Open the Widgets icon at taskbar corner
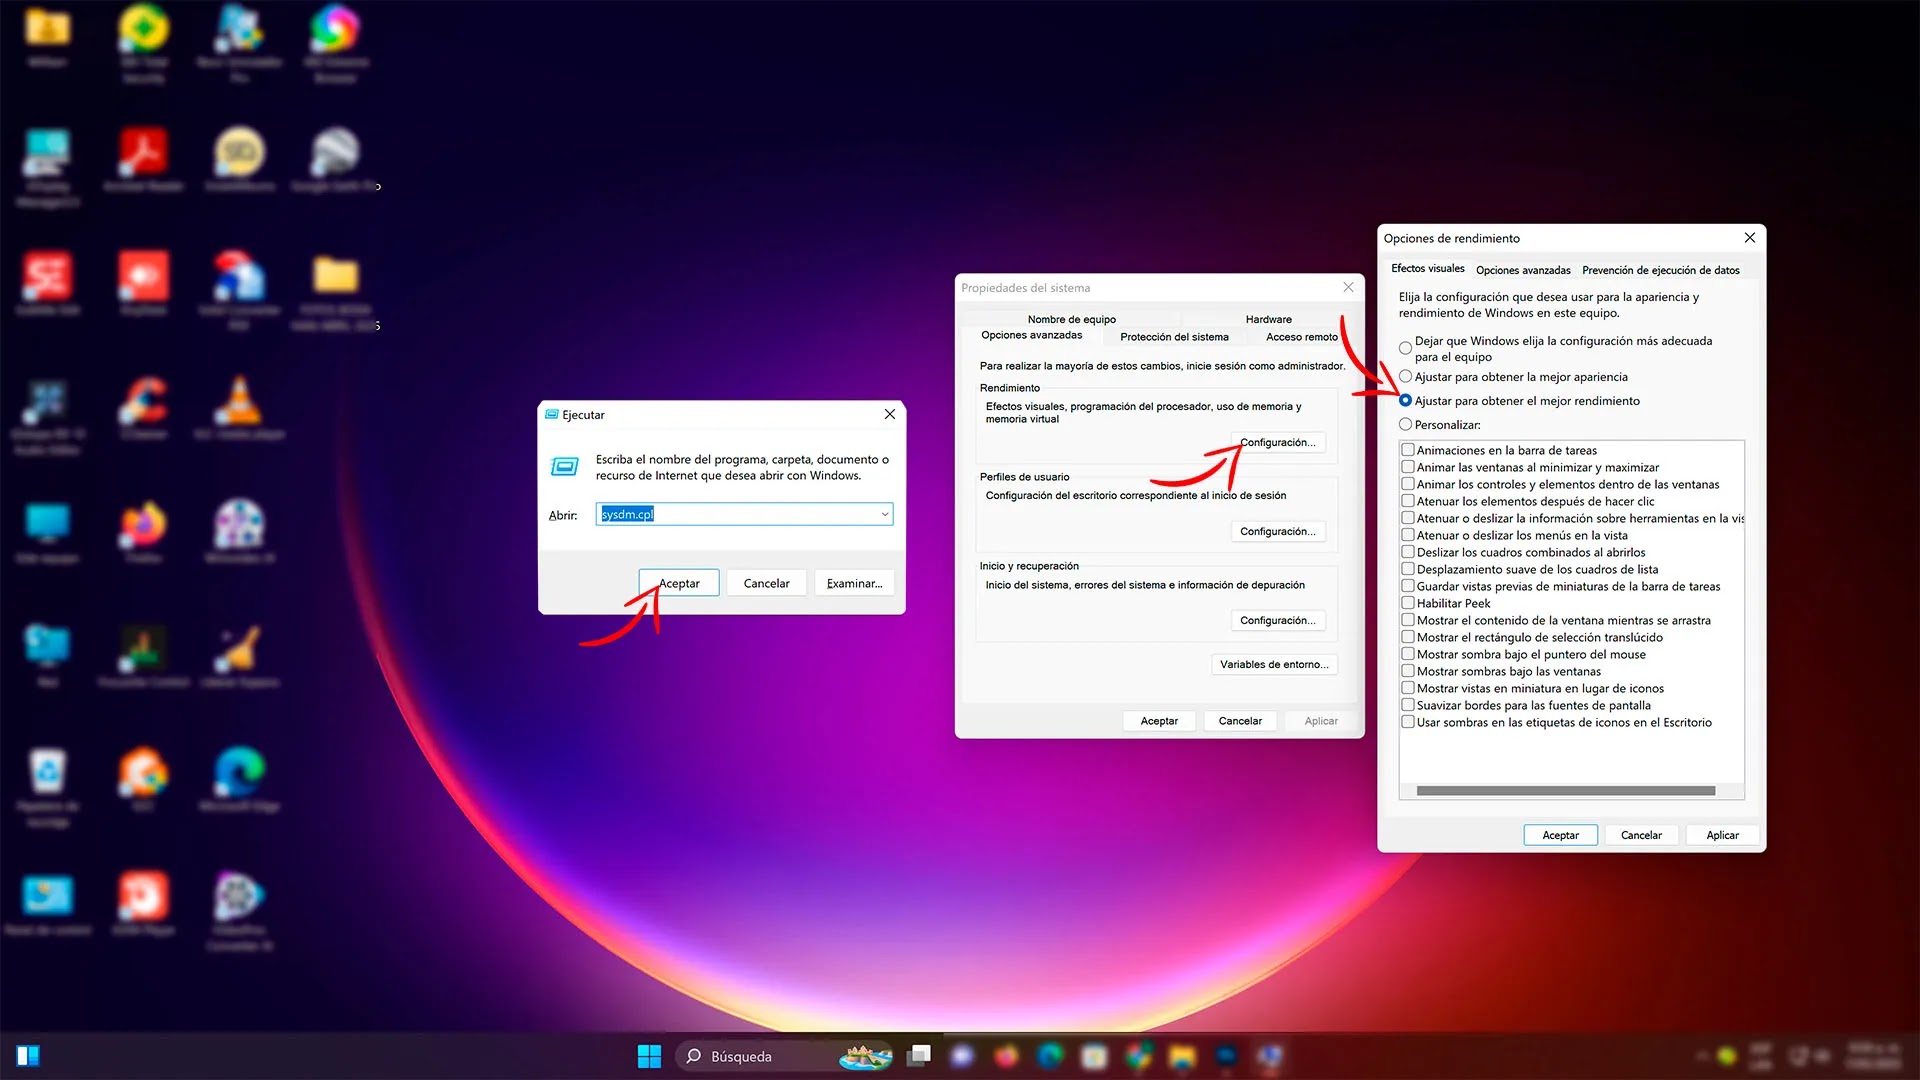This screenshot has width=1920, height=1080. 28,1056
